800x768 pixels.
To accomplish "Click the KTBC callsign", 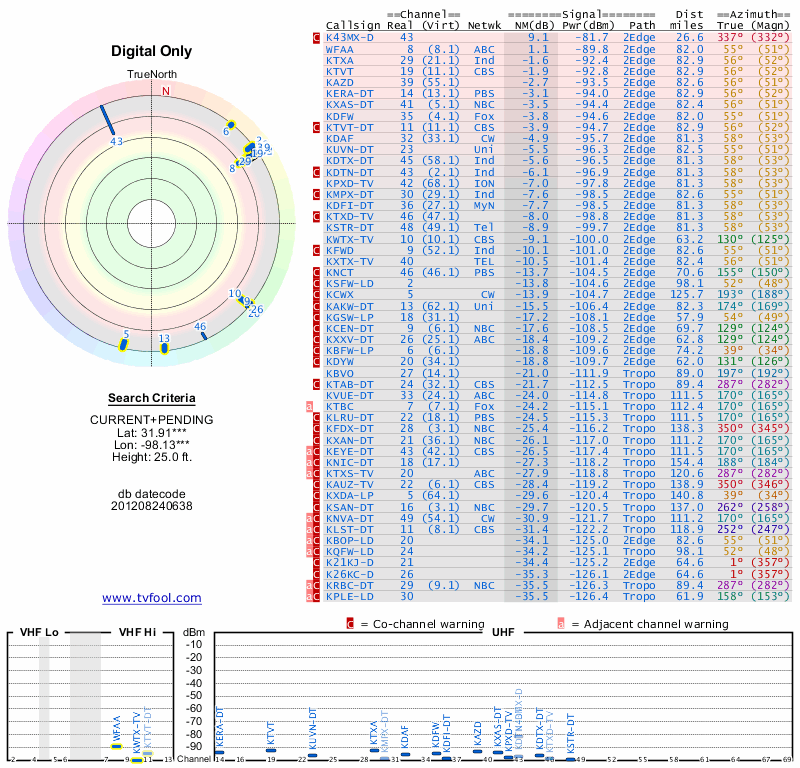I will click(339, 406).
